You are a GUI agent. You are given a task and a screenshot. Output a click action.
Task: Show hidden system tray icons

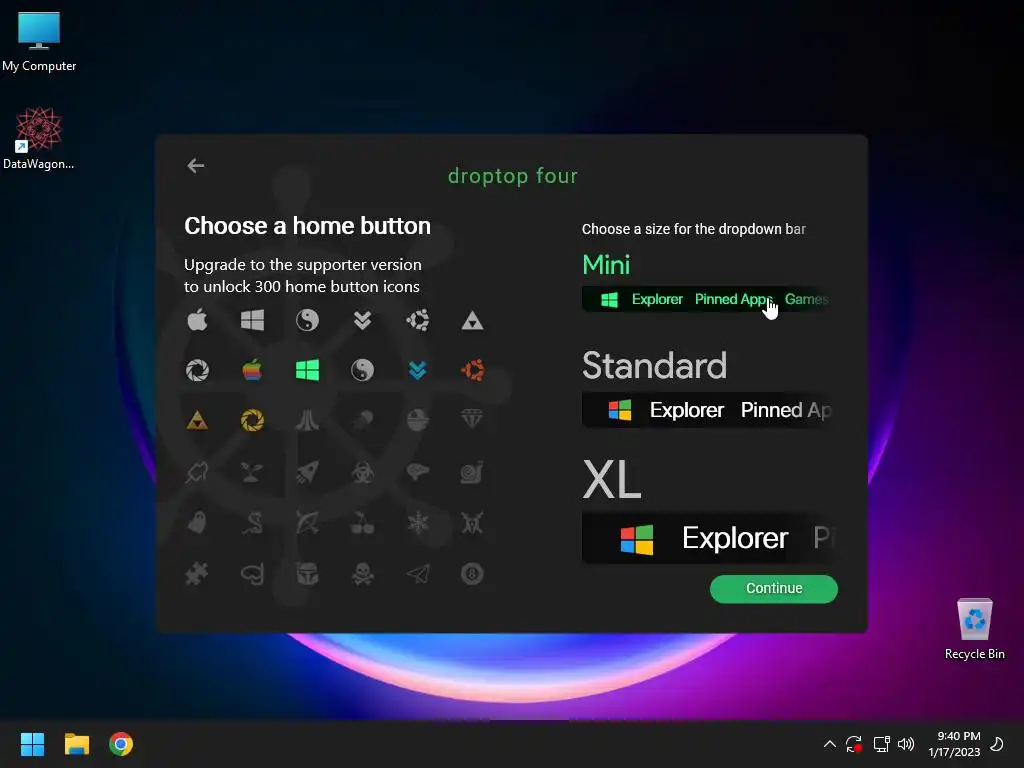[829, 744]
